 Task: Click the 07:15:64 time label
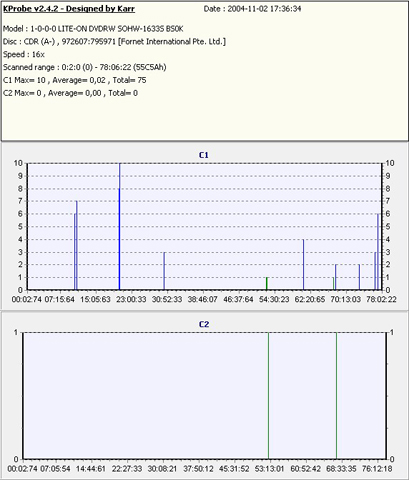tap(59, 299)
